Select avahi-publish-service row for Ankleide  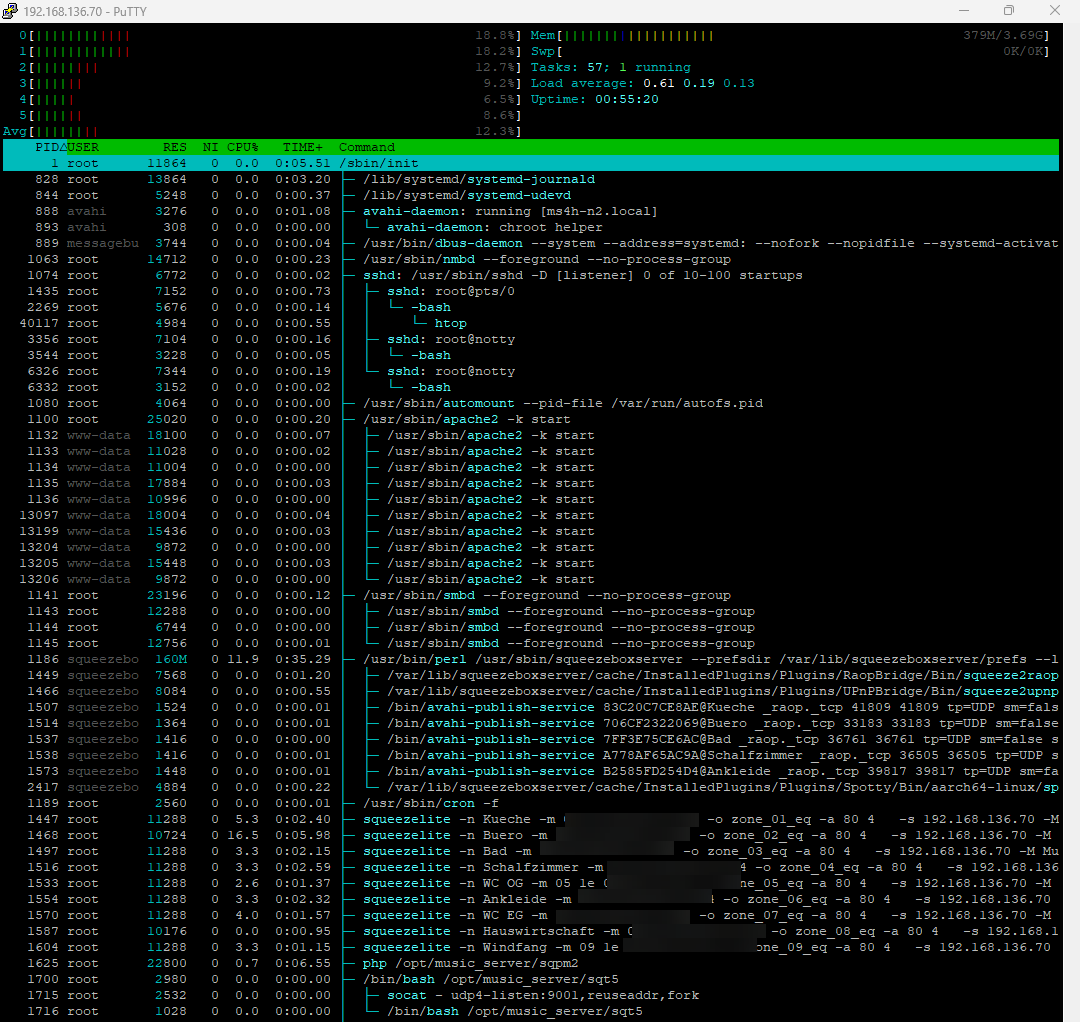coord(530,771)
